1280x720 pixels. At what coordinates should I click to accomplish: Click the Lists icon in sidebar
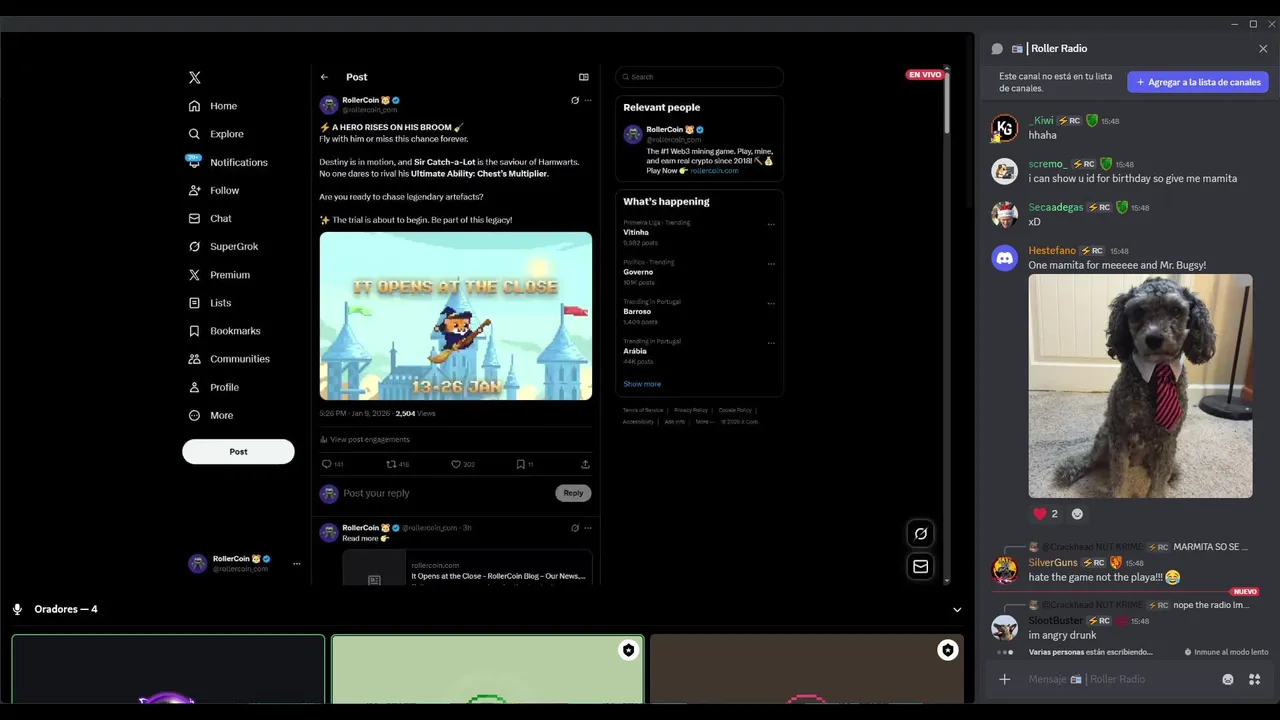[194, 303]
